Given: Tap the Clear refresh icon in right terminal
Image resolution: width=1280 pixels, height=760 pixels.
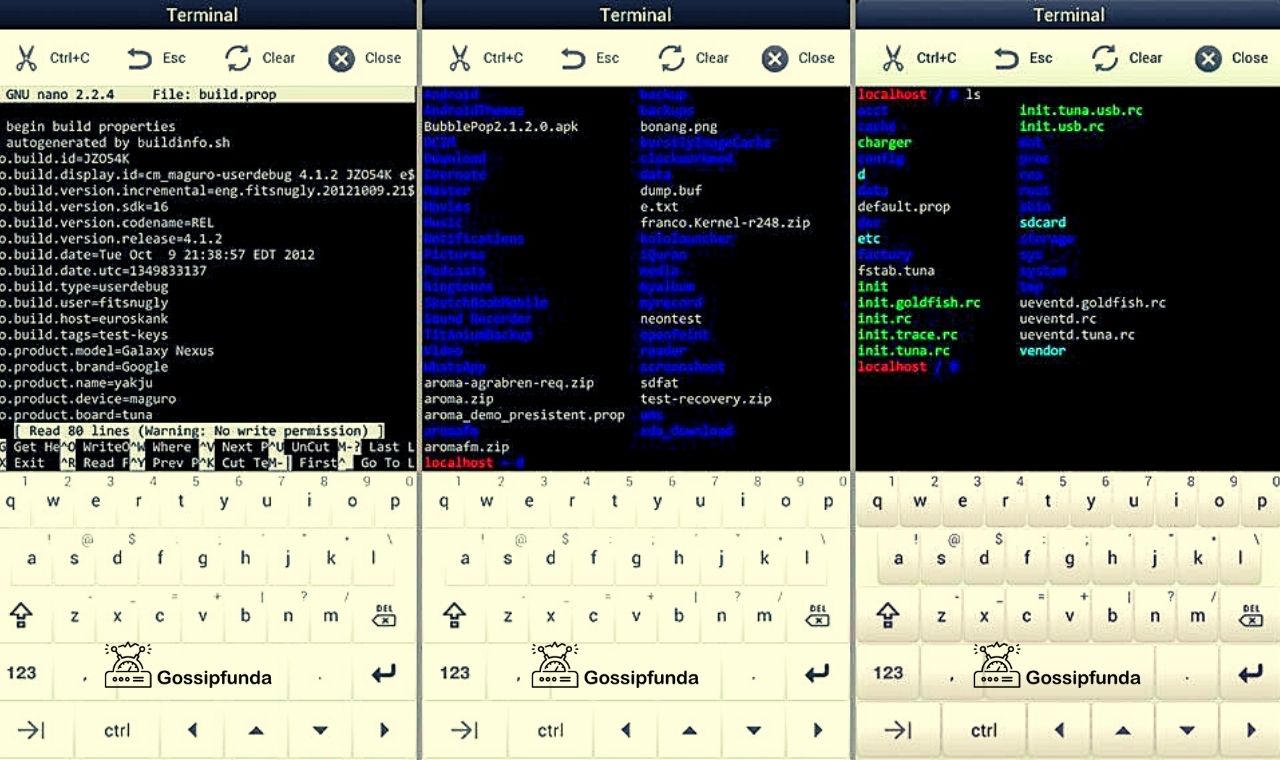Looking at the screenshot, I should click(x=1104, y=58).
